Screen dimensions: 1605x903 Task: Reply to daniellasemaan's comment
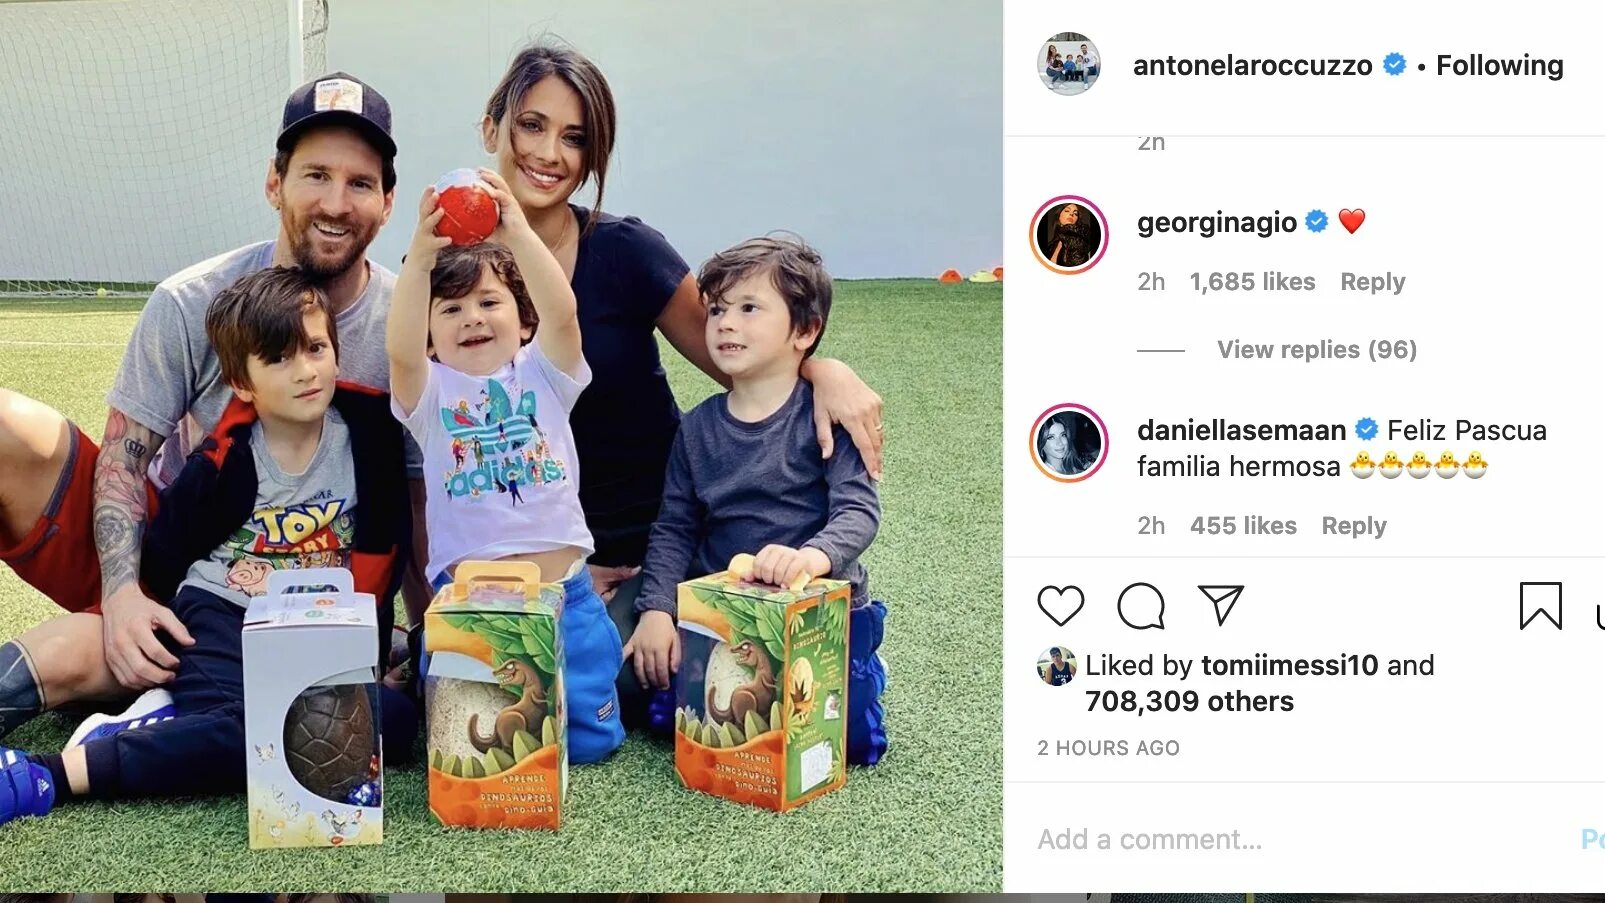coord(1353,526)
